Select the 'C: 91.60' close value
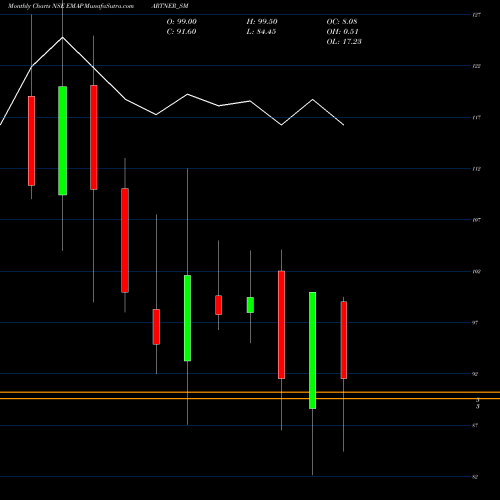 coord(181,31)
